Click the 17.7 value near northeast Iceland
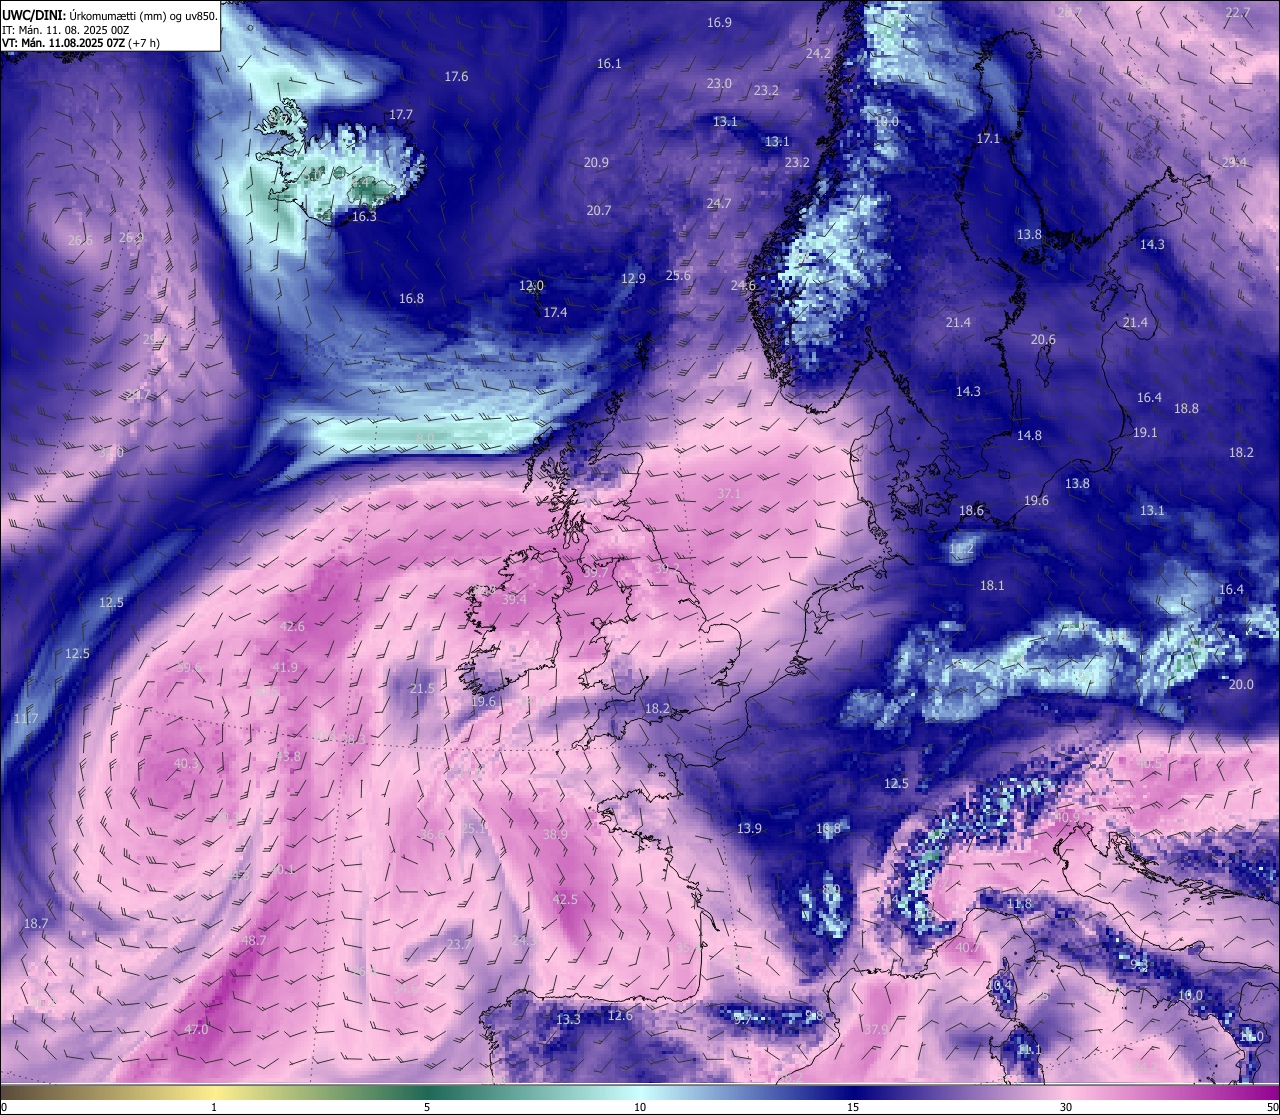 tap(401, 115)
